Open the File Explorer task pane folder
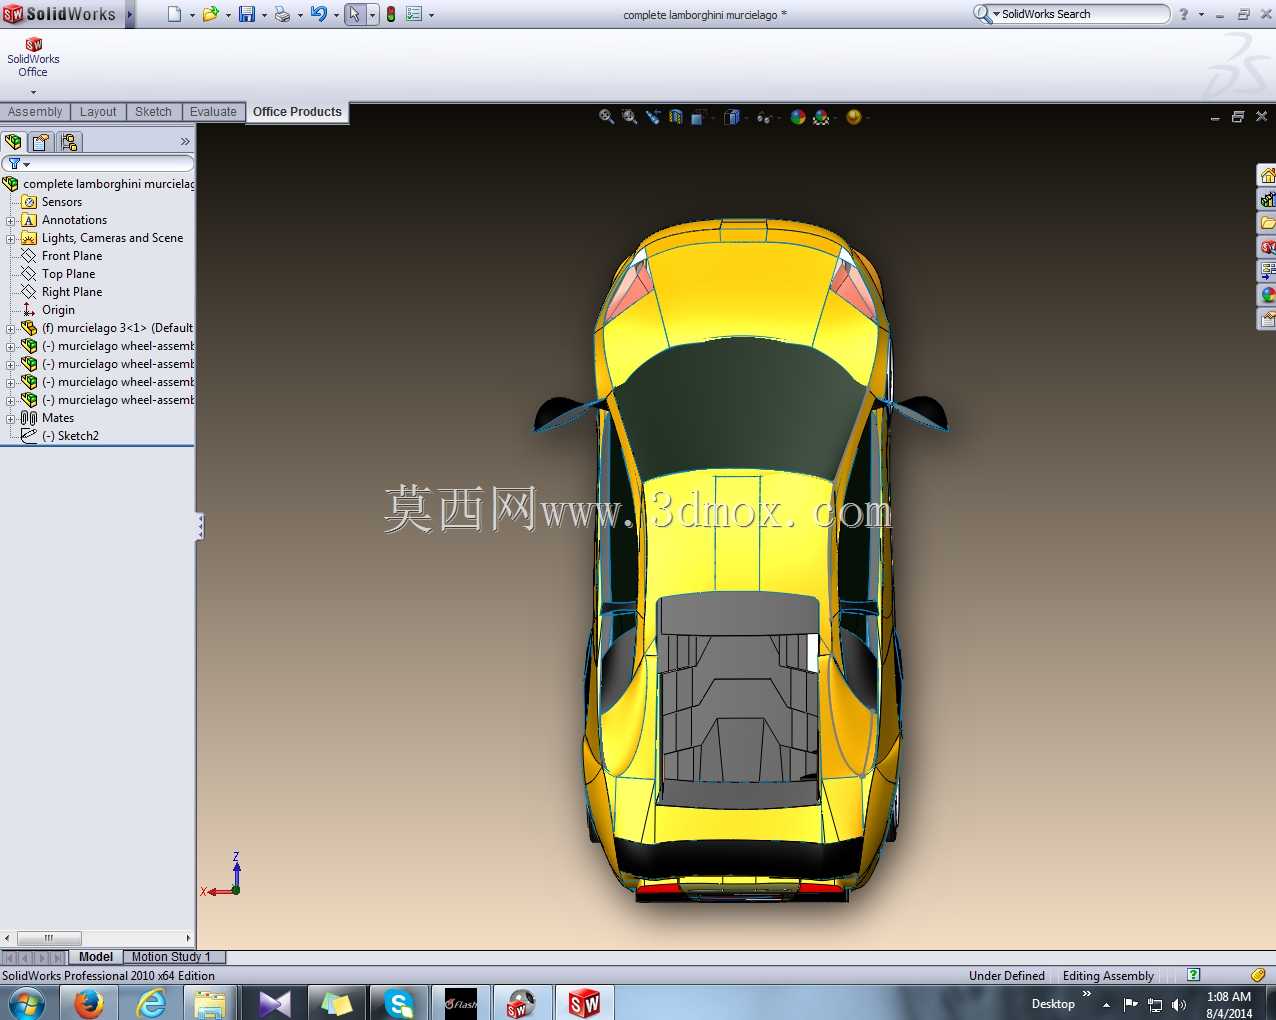The width and height of the screenshot is (1276, 1020). click(x=1267, y=223)
